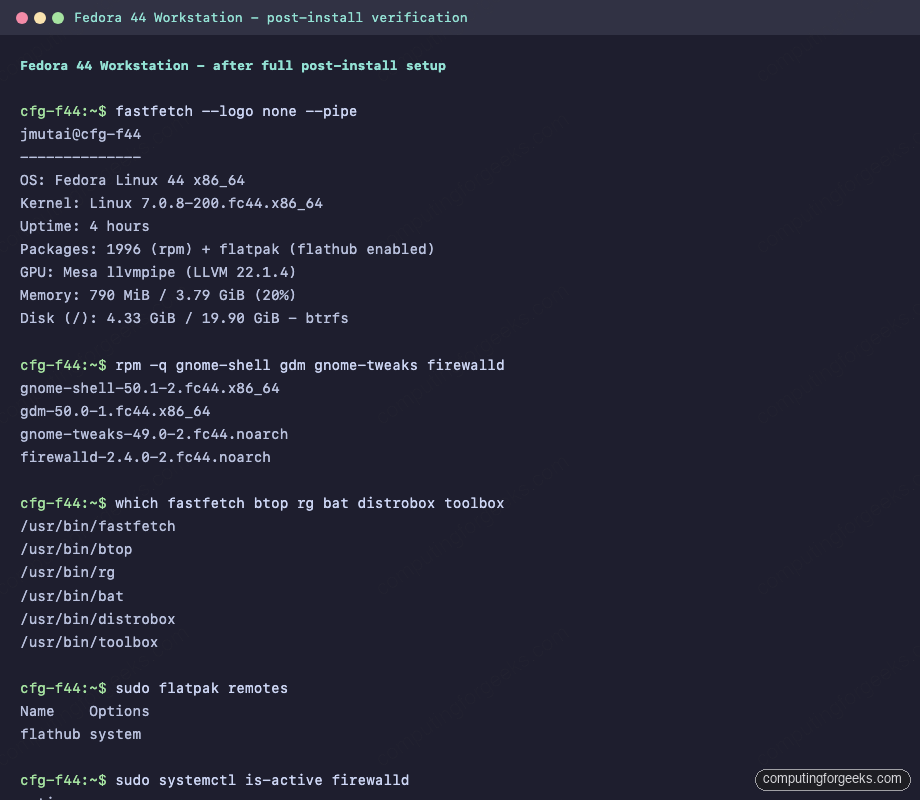
Task: Click 'firewalld-2.4.0-2.fc44.noarch' output line
Action: click(146, 457)
